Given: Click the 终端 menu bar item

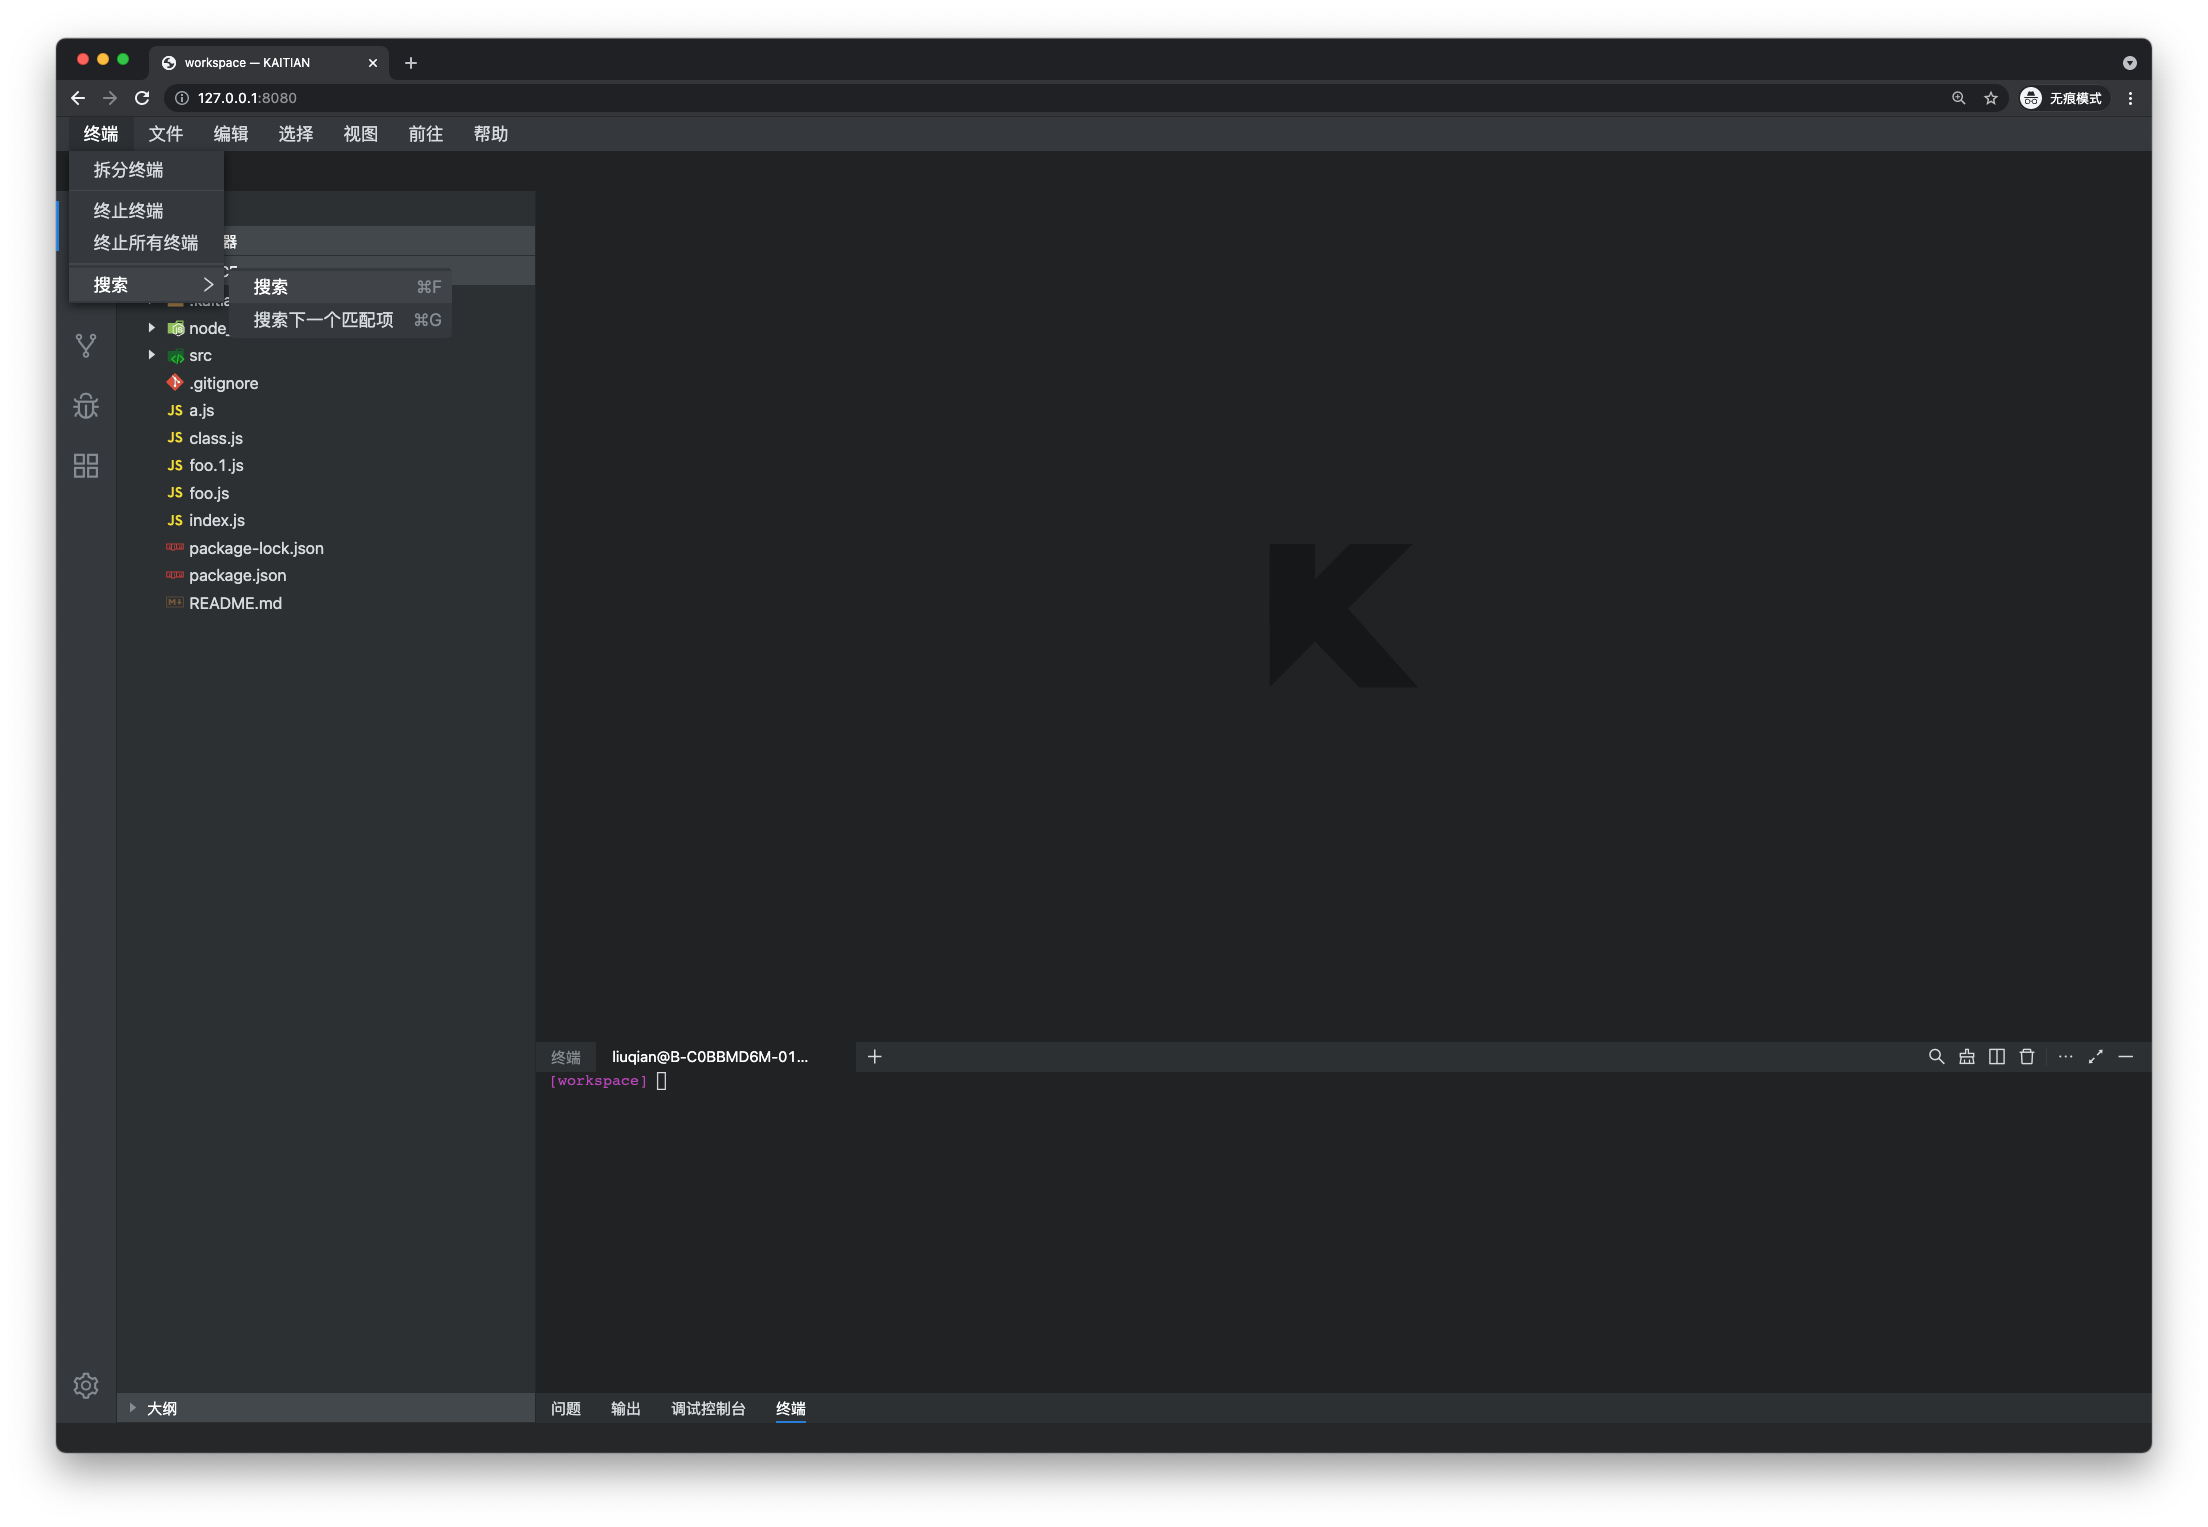Looking at the screenshot, I should tap(101, 134).
